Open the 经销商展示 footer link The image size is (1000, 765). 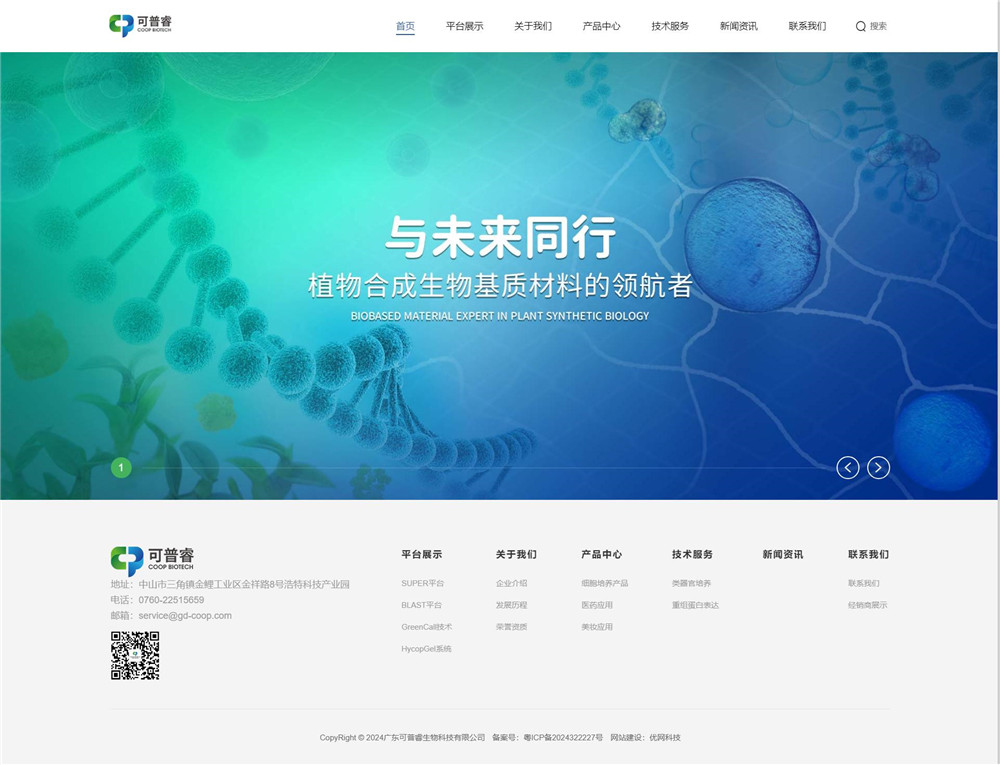point(867,605)
